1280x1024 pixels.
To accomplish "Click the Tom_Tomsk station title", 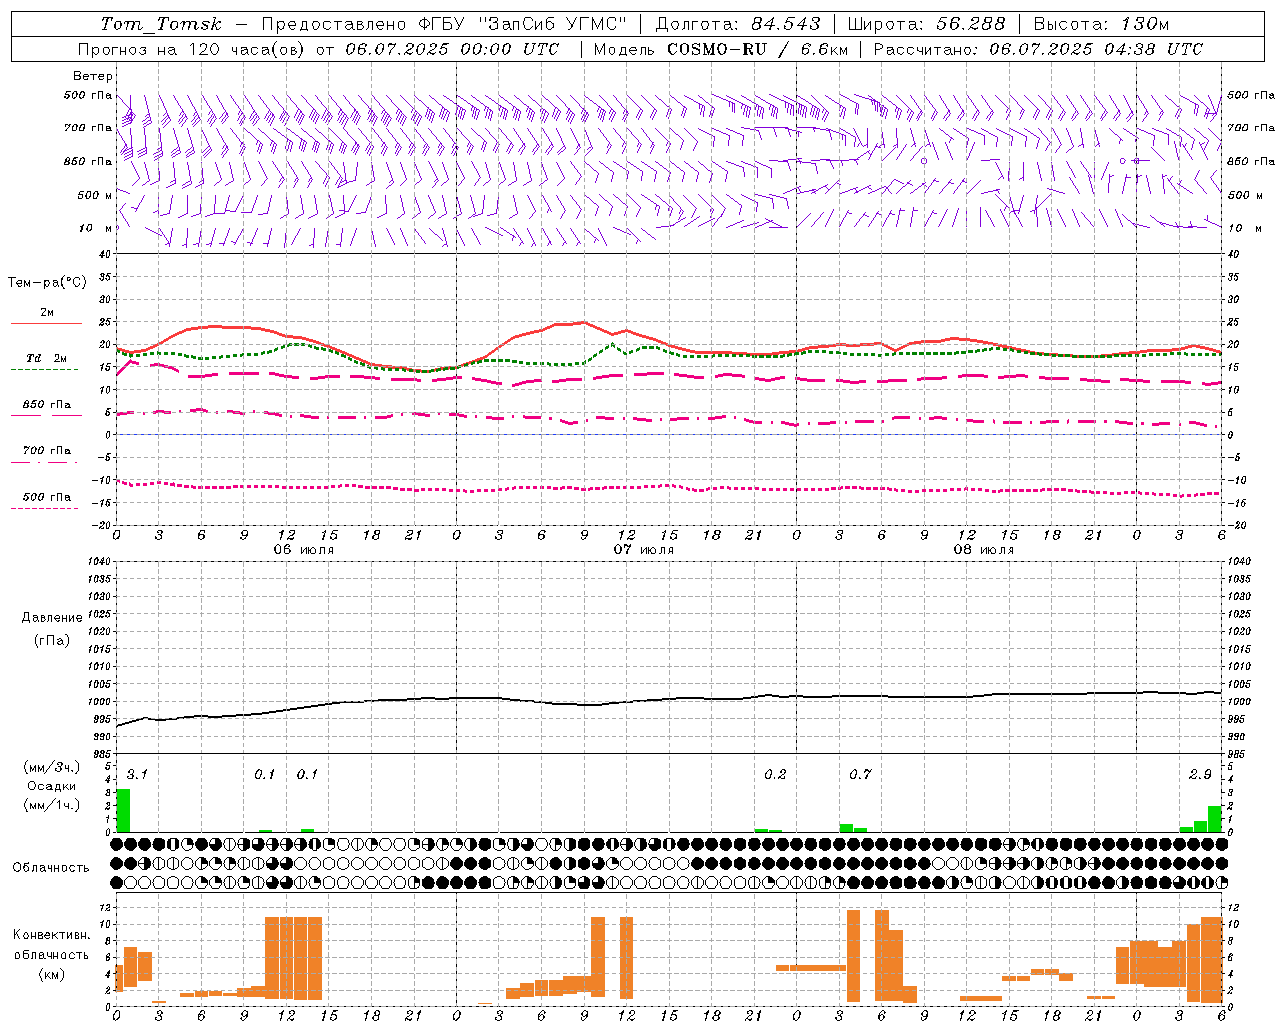I will click(161, 24).
